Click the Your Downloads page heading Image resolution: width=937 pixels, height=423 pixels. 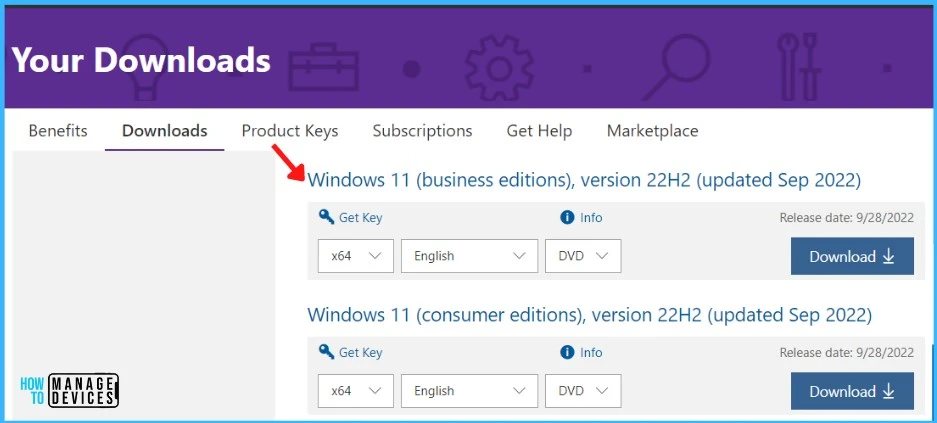click(141, 60)
